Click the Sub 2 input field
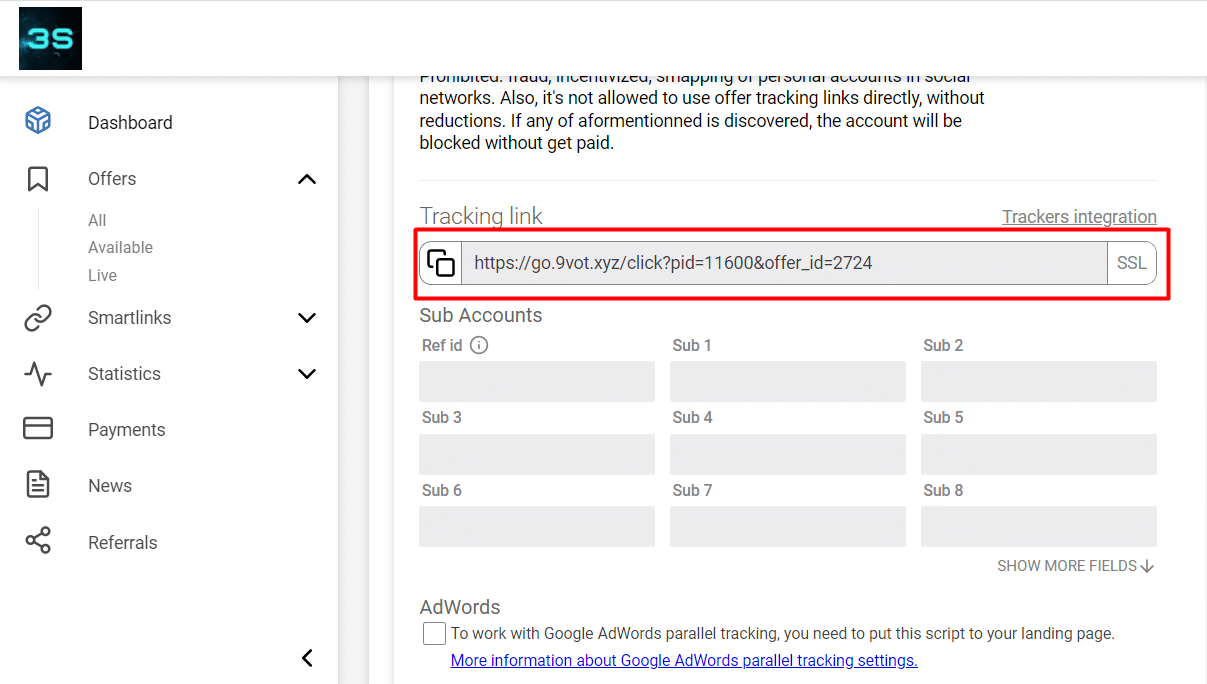1207x684 pixels. pyautogui.click(x=1039, y=382)
